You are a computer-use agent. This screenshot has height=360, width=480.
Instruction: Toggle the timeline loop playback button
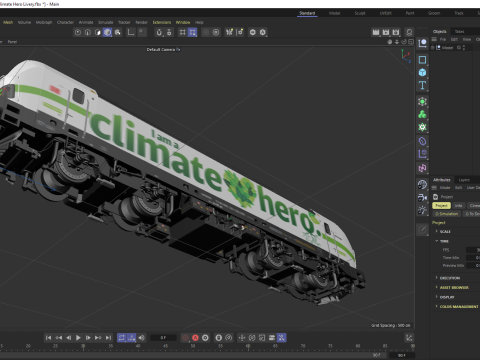(122, 338)
